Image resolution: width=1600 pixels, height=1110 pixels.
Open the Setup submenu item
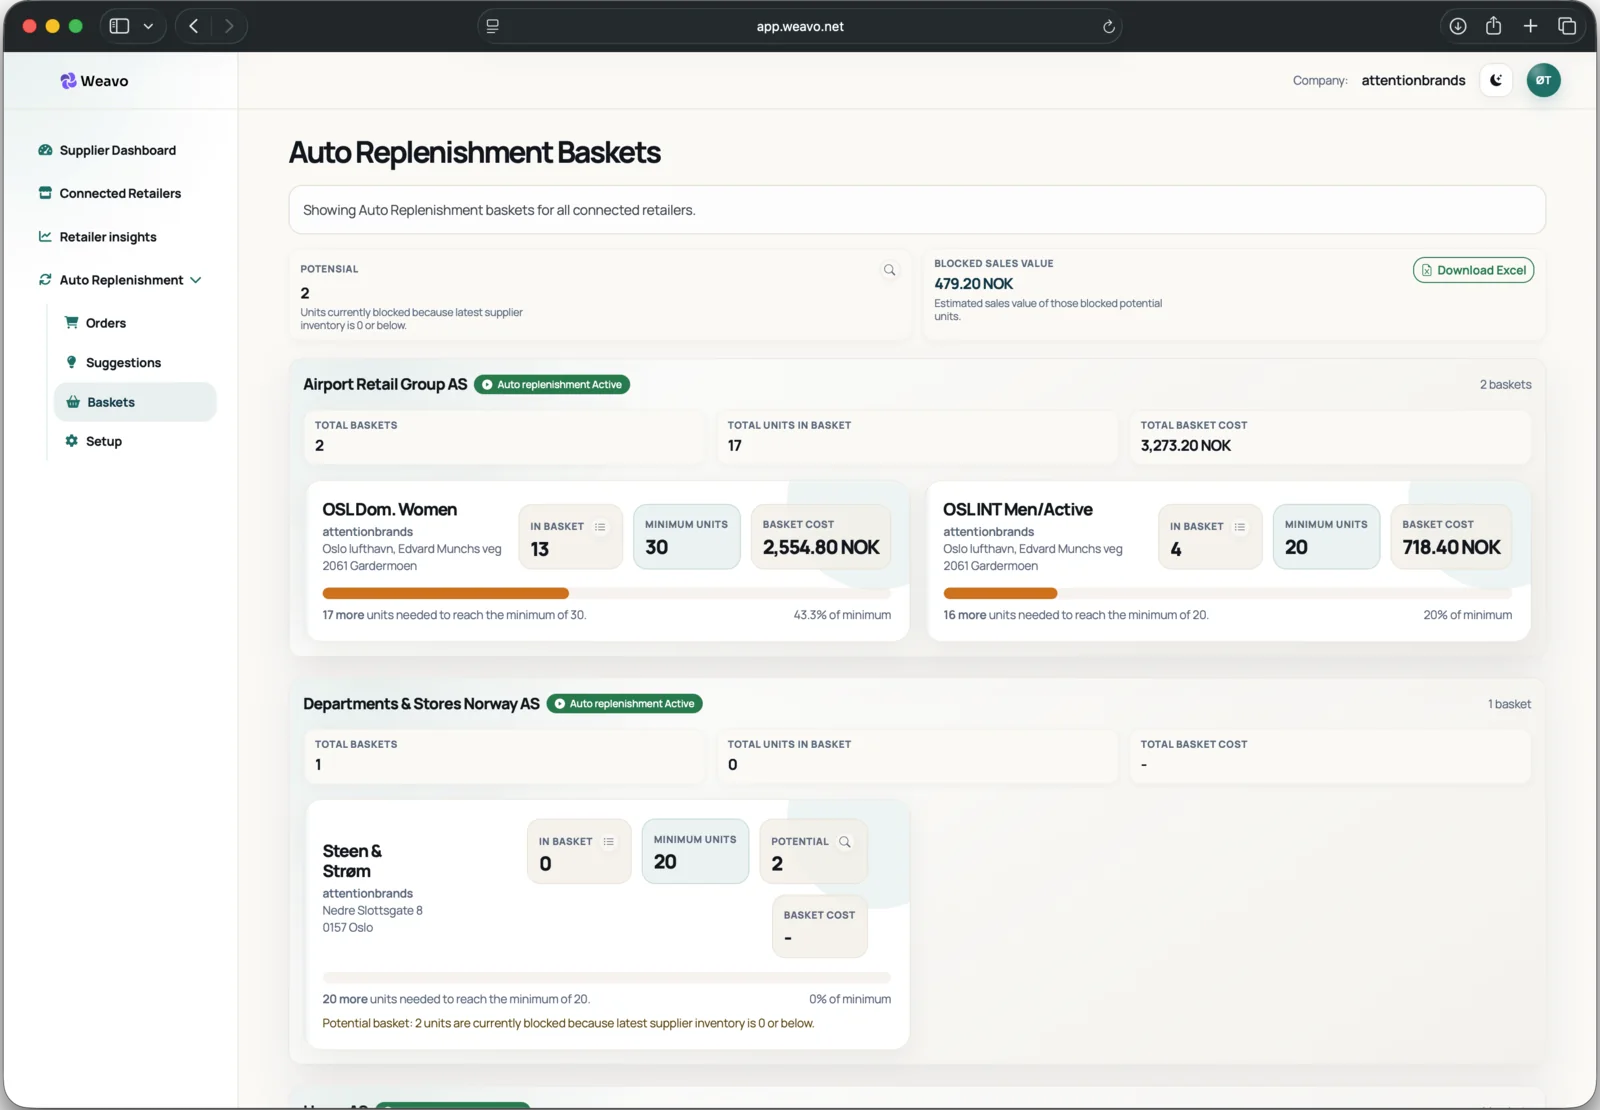(x=104, y=441)
